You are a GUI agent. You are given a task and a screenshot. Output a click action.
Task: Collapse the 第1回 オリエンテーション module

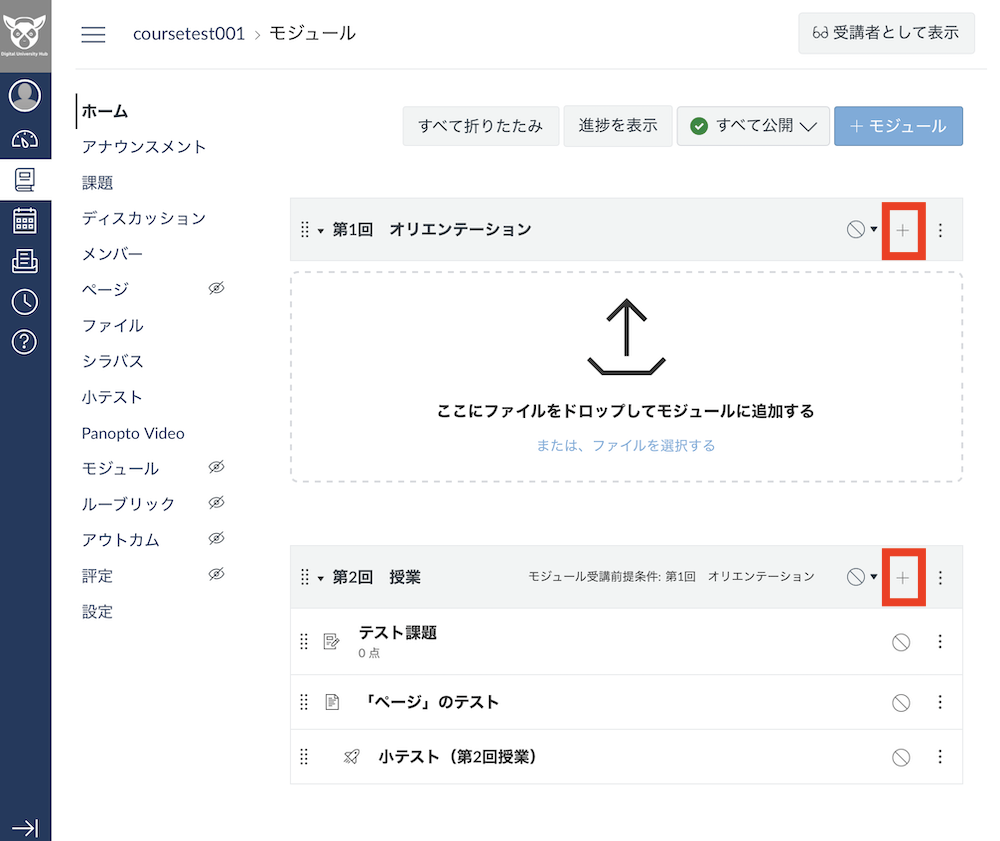[319, 230]
